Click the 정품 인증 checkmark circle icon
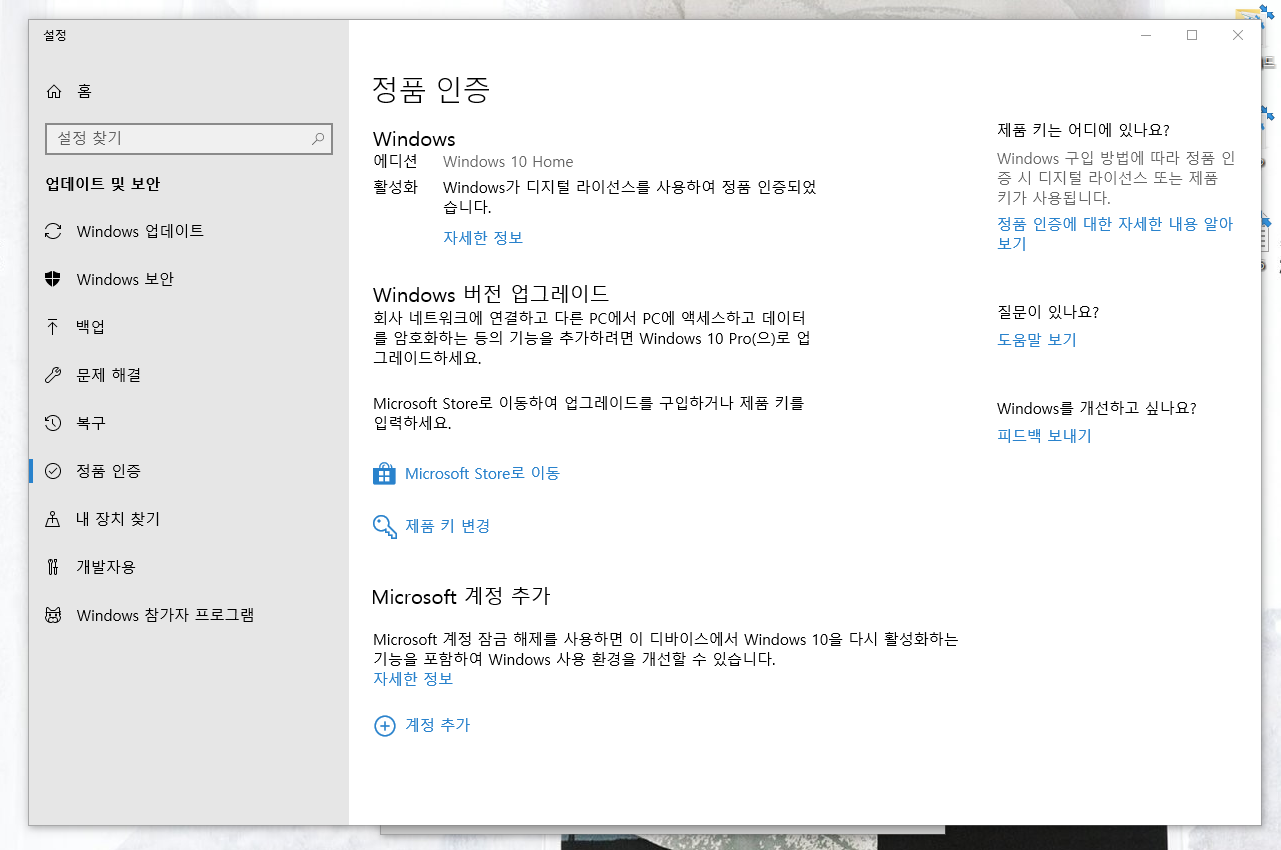This screenshot has width=1281, height=850. click(x=54, y=471)
